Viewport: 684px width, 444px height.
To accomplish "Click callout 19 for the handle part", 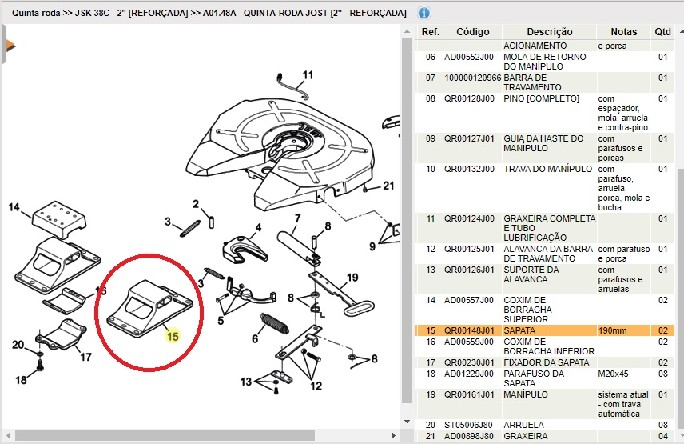I will (352, 277).
